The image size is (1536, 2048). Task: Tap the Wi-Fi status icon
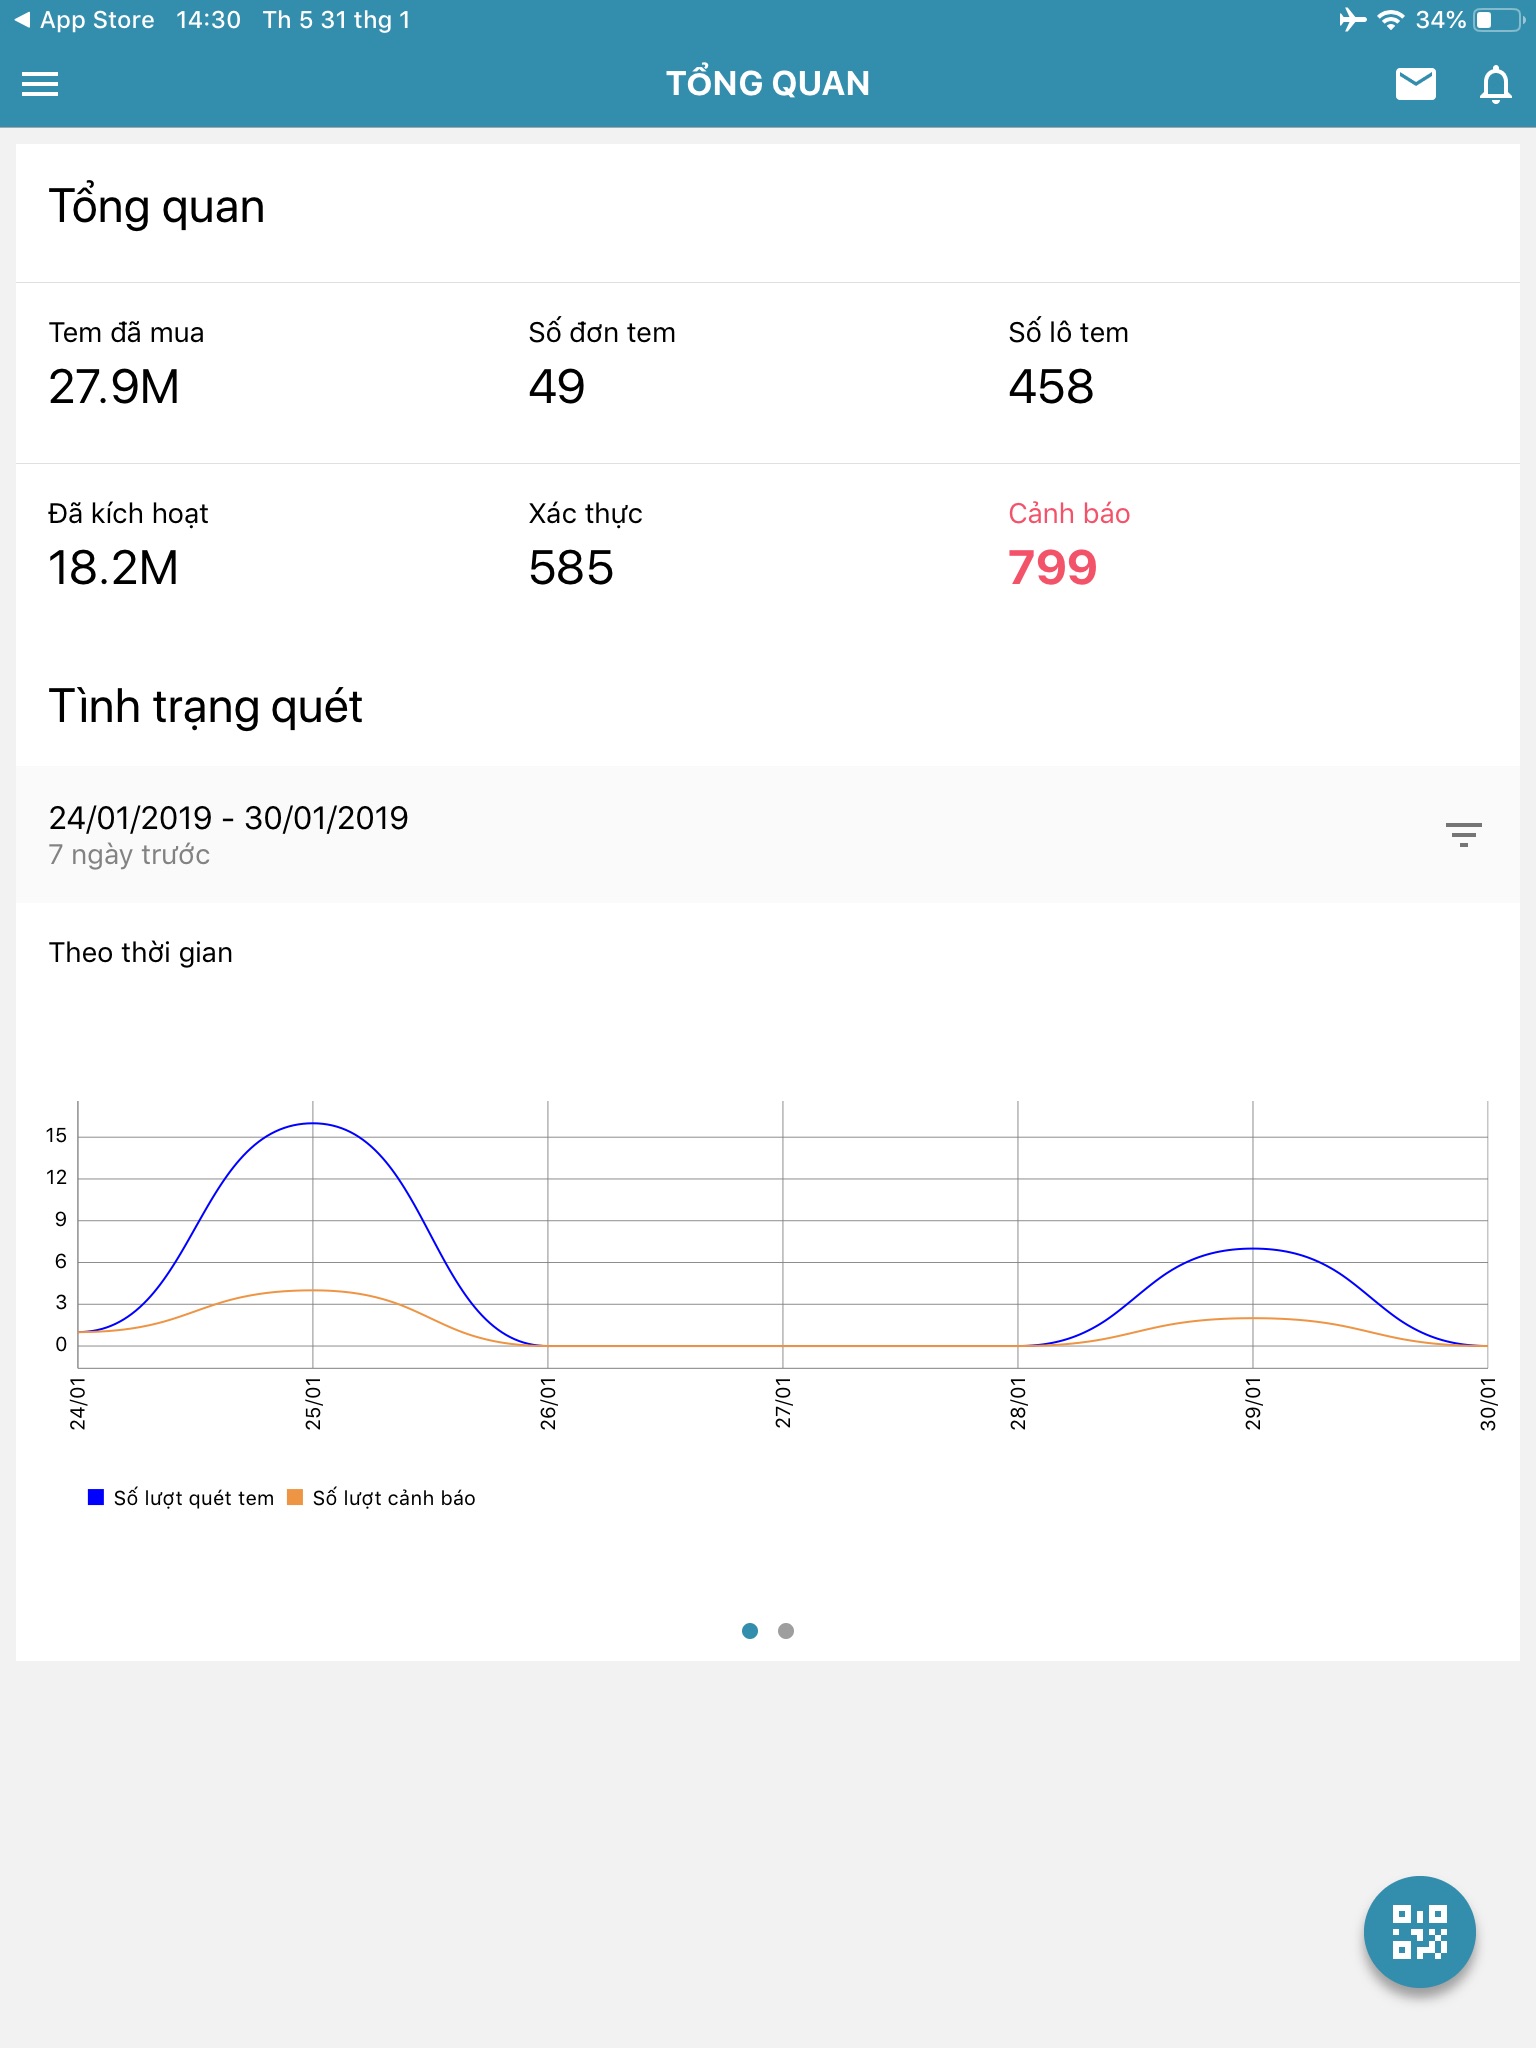click(x=1390, y=20)
